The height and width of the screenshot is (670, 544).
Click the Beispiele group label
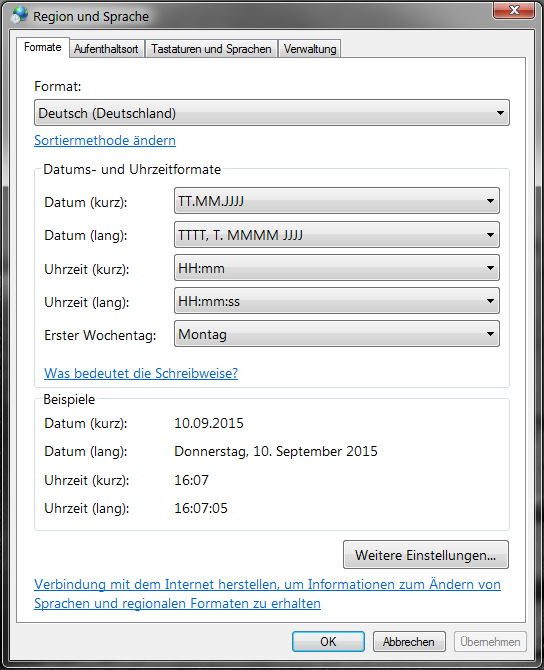[x=69, y=400]
